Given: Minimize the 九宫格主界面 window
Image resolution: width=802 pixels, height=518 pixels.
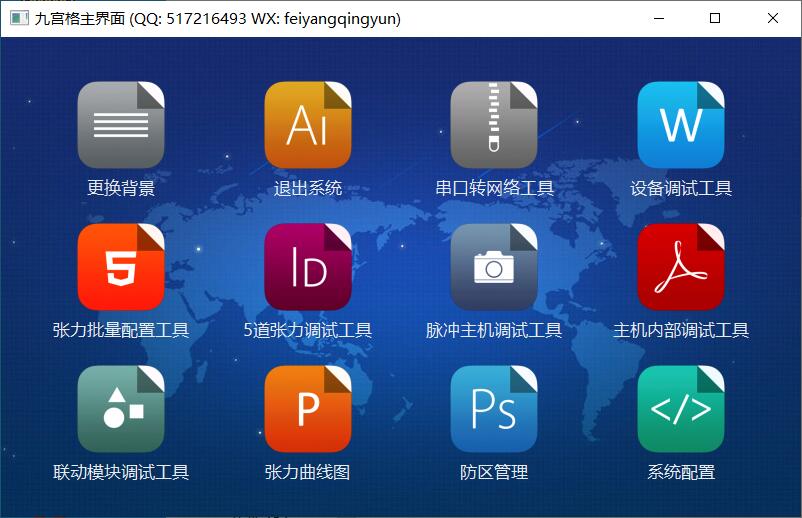Looking at the screenshot, I should [x=657, y=18].
